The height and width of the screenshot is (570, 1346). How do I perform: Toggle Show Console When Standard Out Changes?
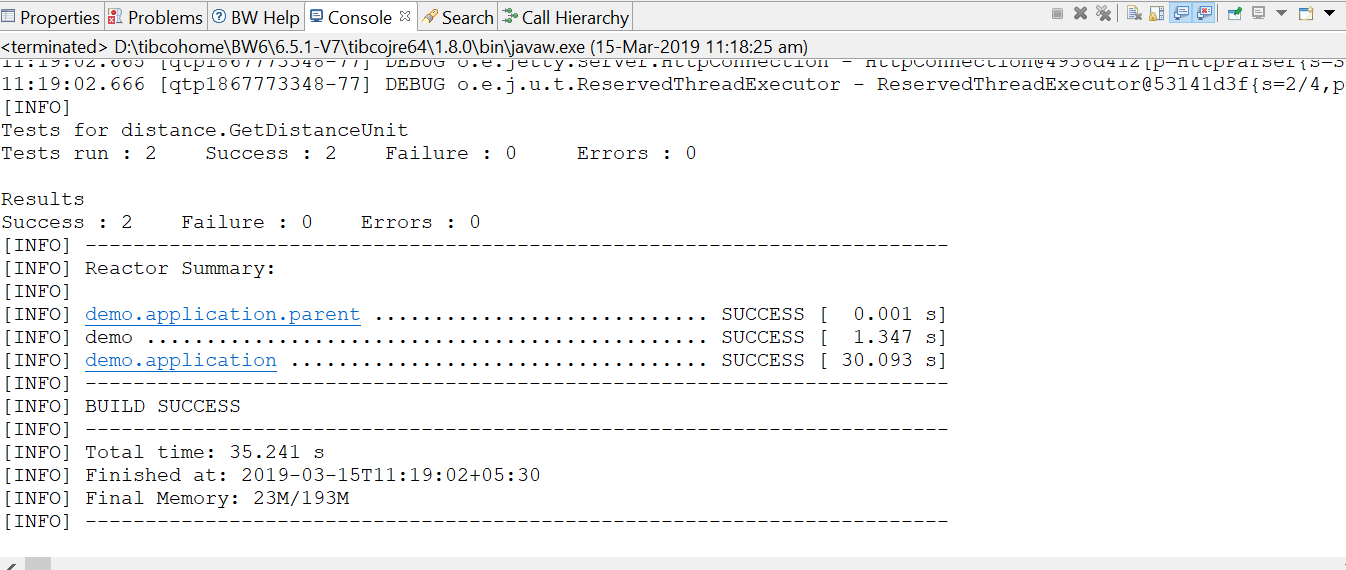pos(1180,13)
